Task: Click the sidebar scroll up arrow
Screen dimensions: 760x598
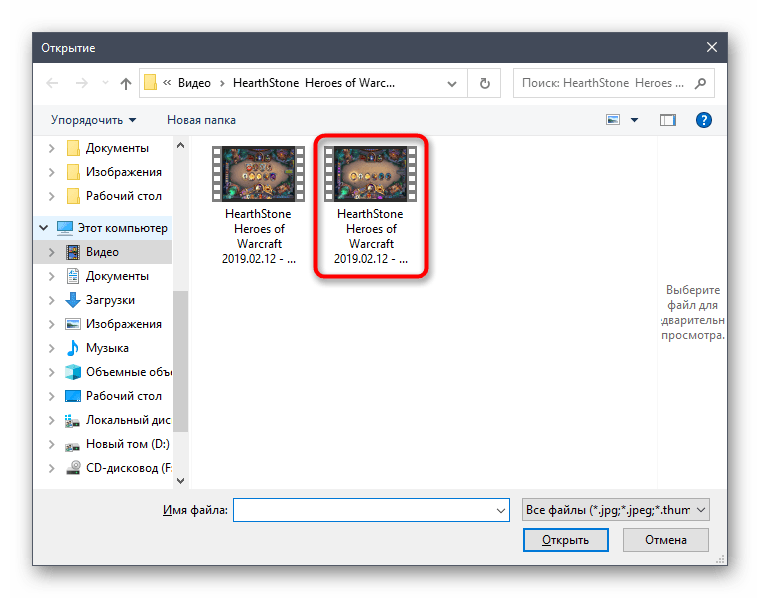Action: click(x=180, y=145)
